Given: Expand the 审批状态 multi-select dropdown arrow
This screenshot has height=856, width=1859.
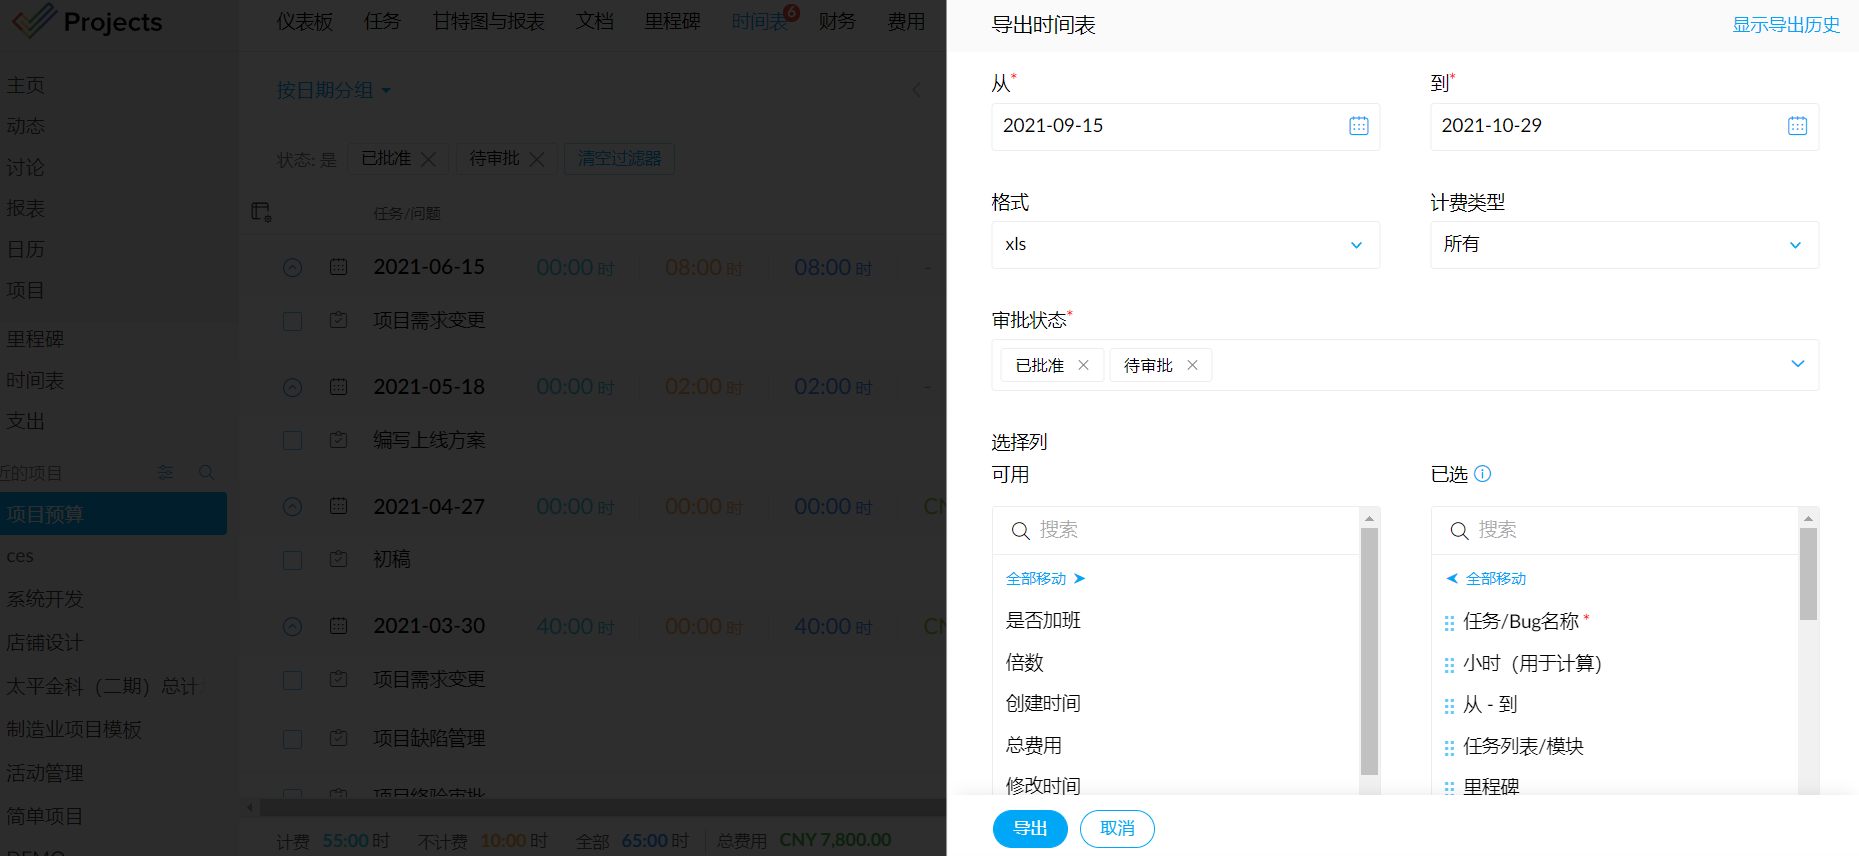Looking at the screenshot, I should pos(1797,364).
